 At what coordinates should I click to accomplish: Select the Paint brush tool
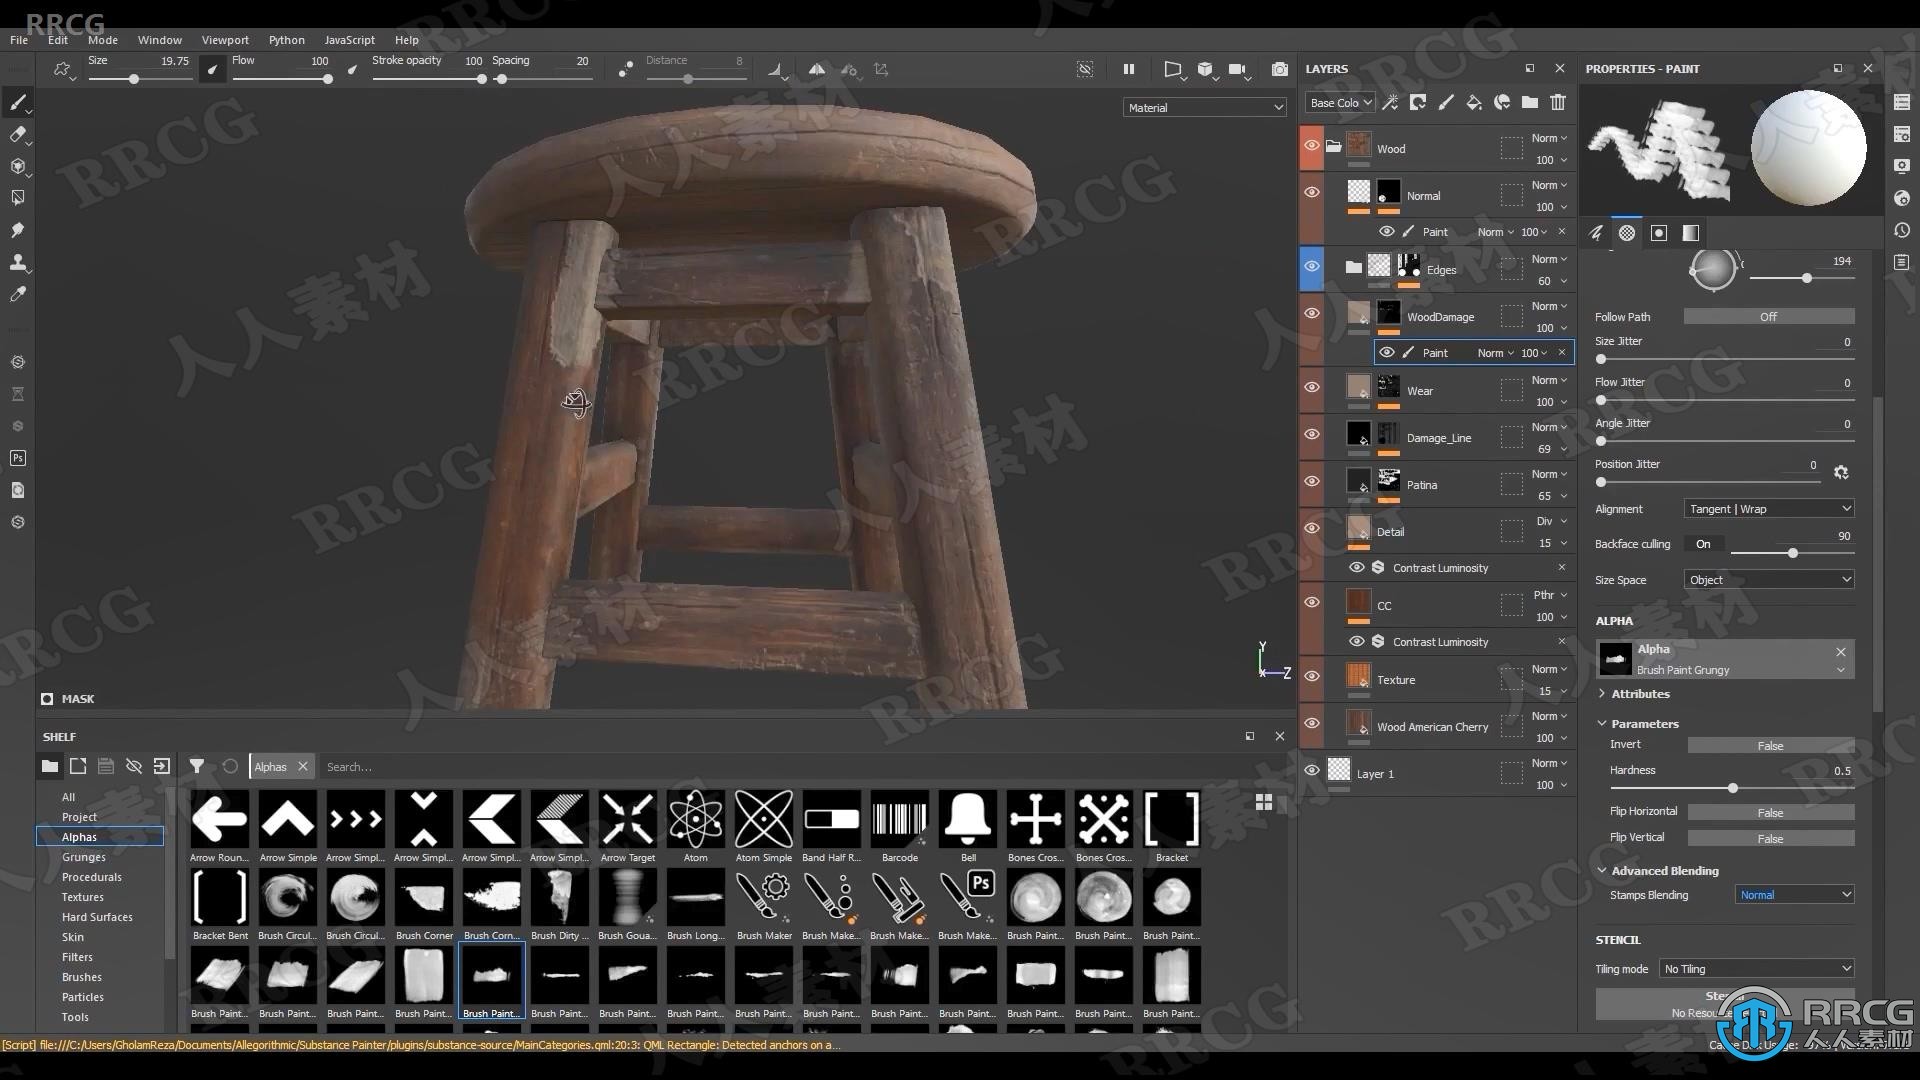coord(18,102)
